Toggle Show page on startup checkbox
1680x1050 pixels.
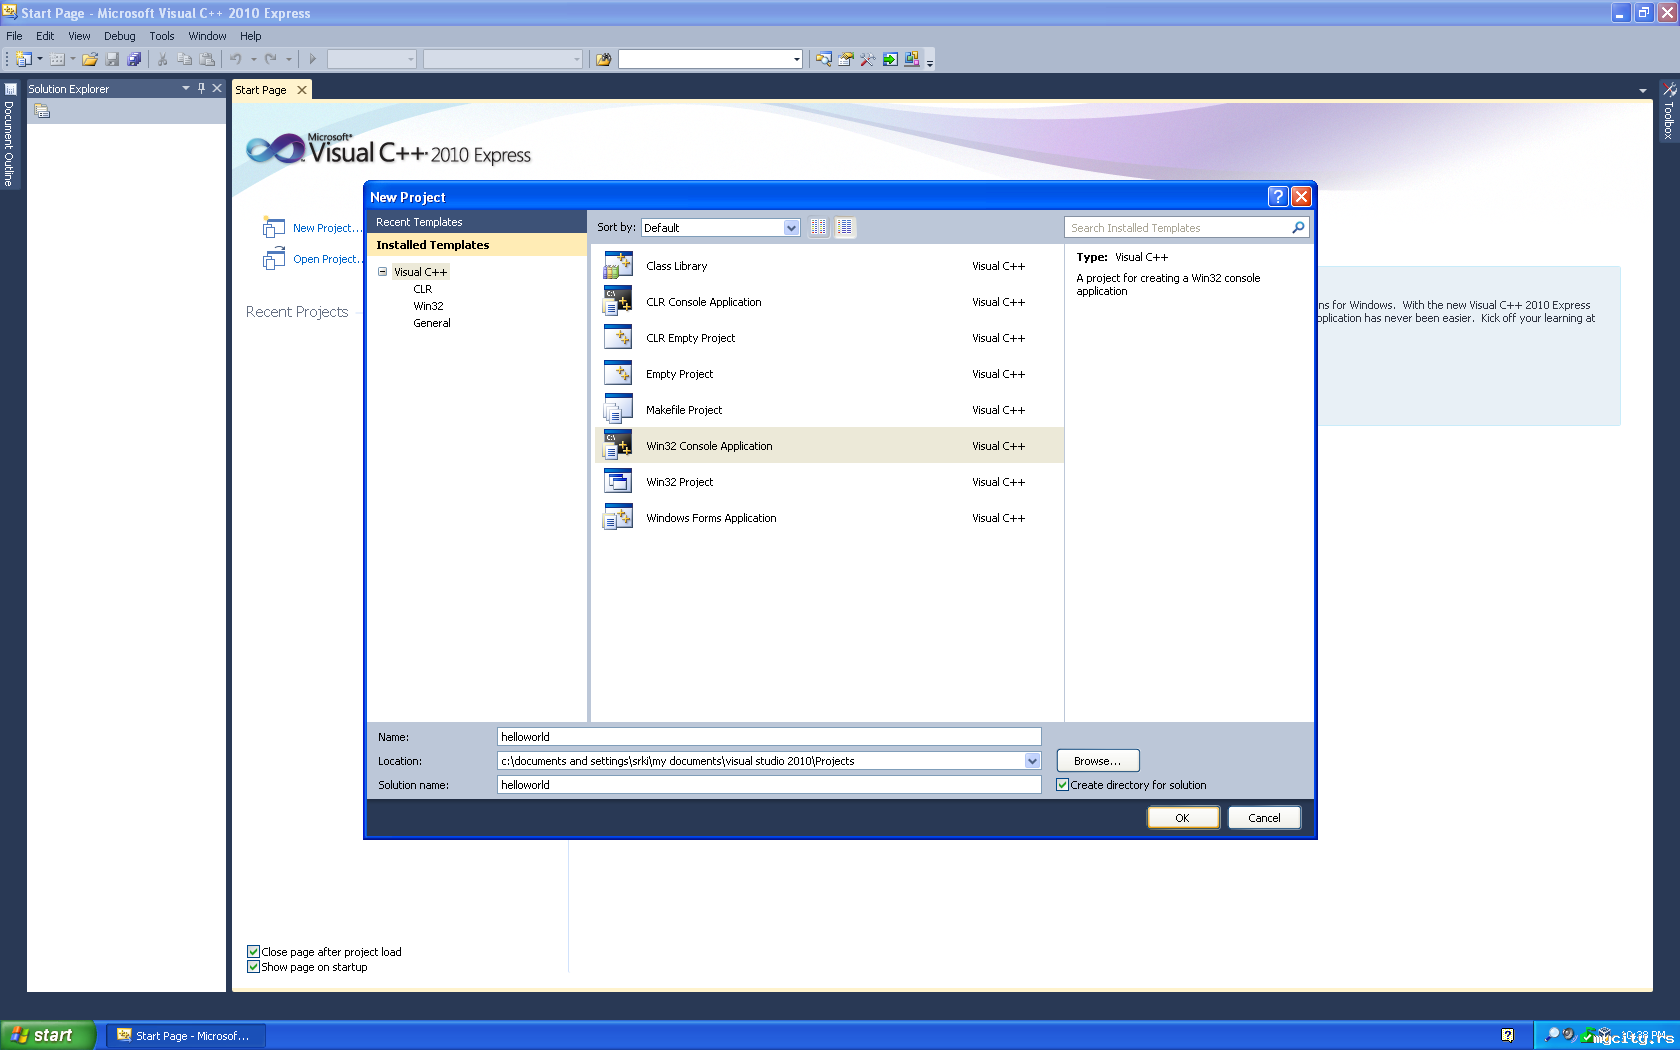[253, 967]
